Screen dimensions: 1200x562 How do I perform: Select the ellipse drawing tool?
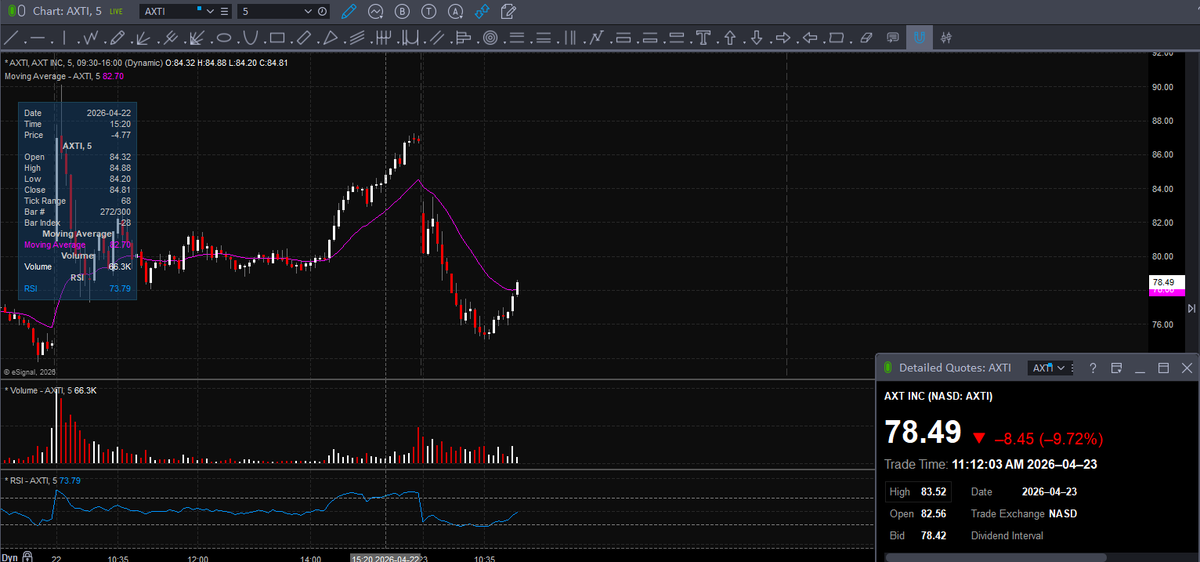(224, 38)
